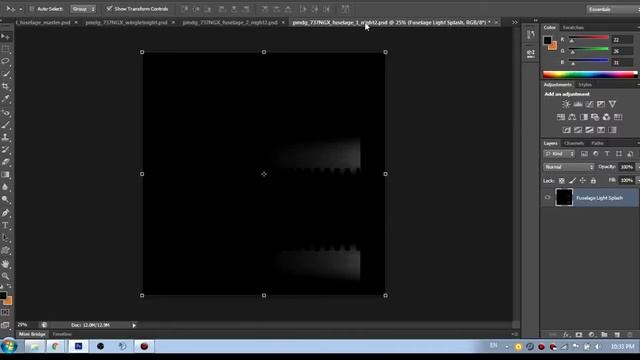
Task: Select the Quick Selection tool
Action: (x=5, y=74)
